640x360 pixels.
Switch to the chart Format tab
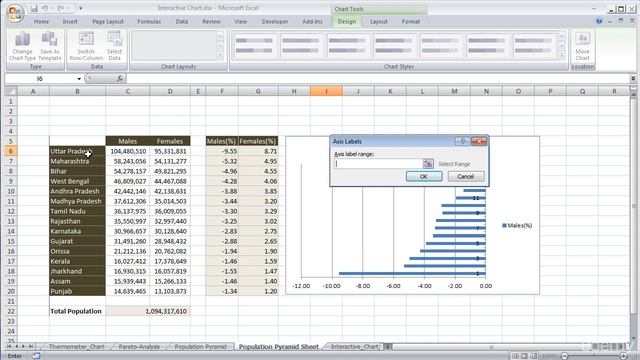(x=411, y=21)
